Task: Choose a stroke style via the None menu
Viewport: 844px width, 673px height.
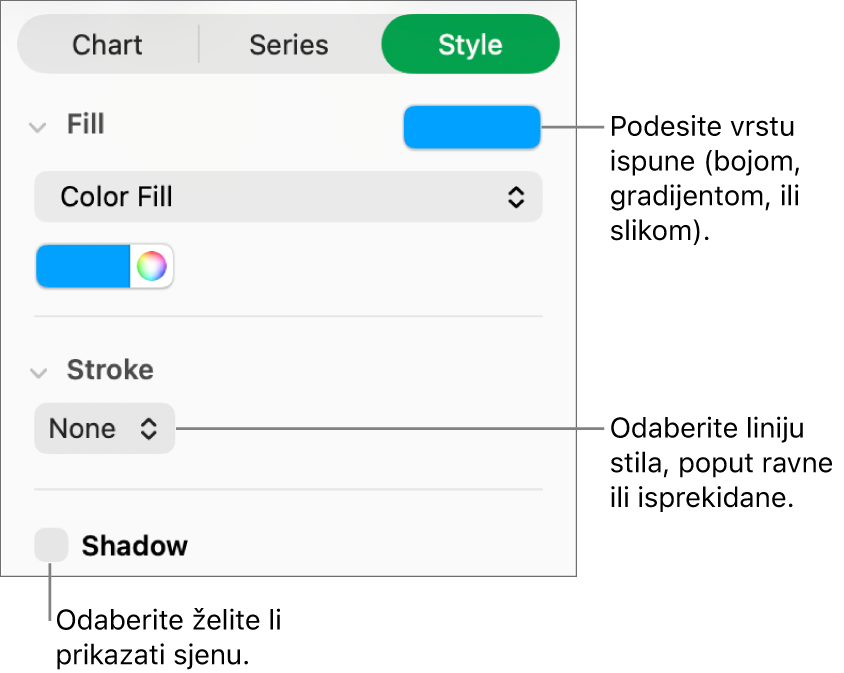Action: pos(104,428)
